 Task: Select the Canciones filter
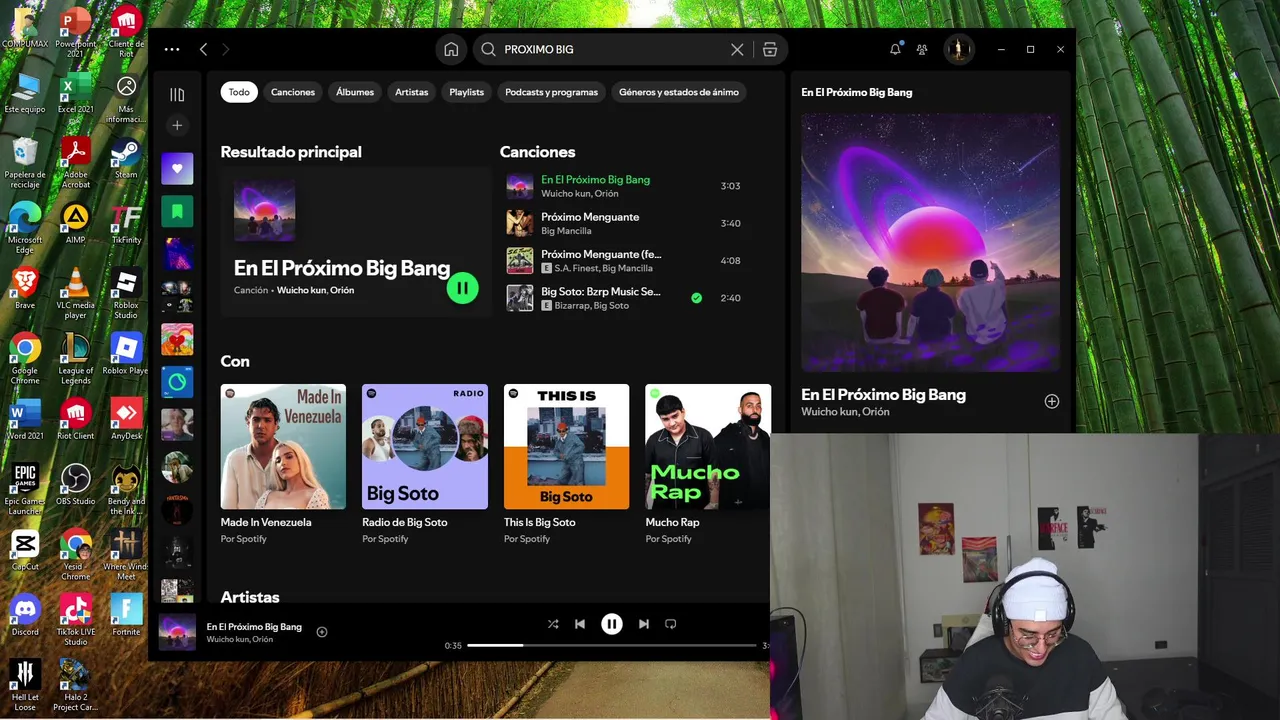pos(293,92)
